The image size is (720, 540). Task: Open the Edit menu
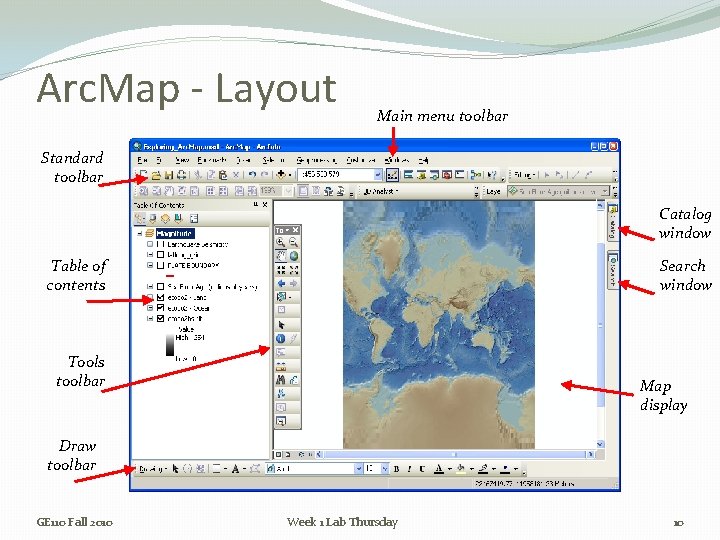tap(159, 160)
